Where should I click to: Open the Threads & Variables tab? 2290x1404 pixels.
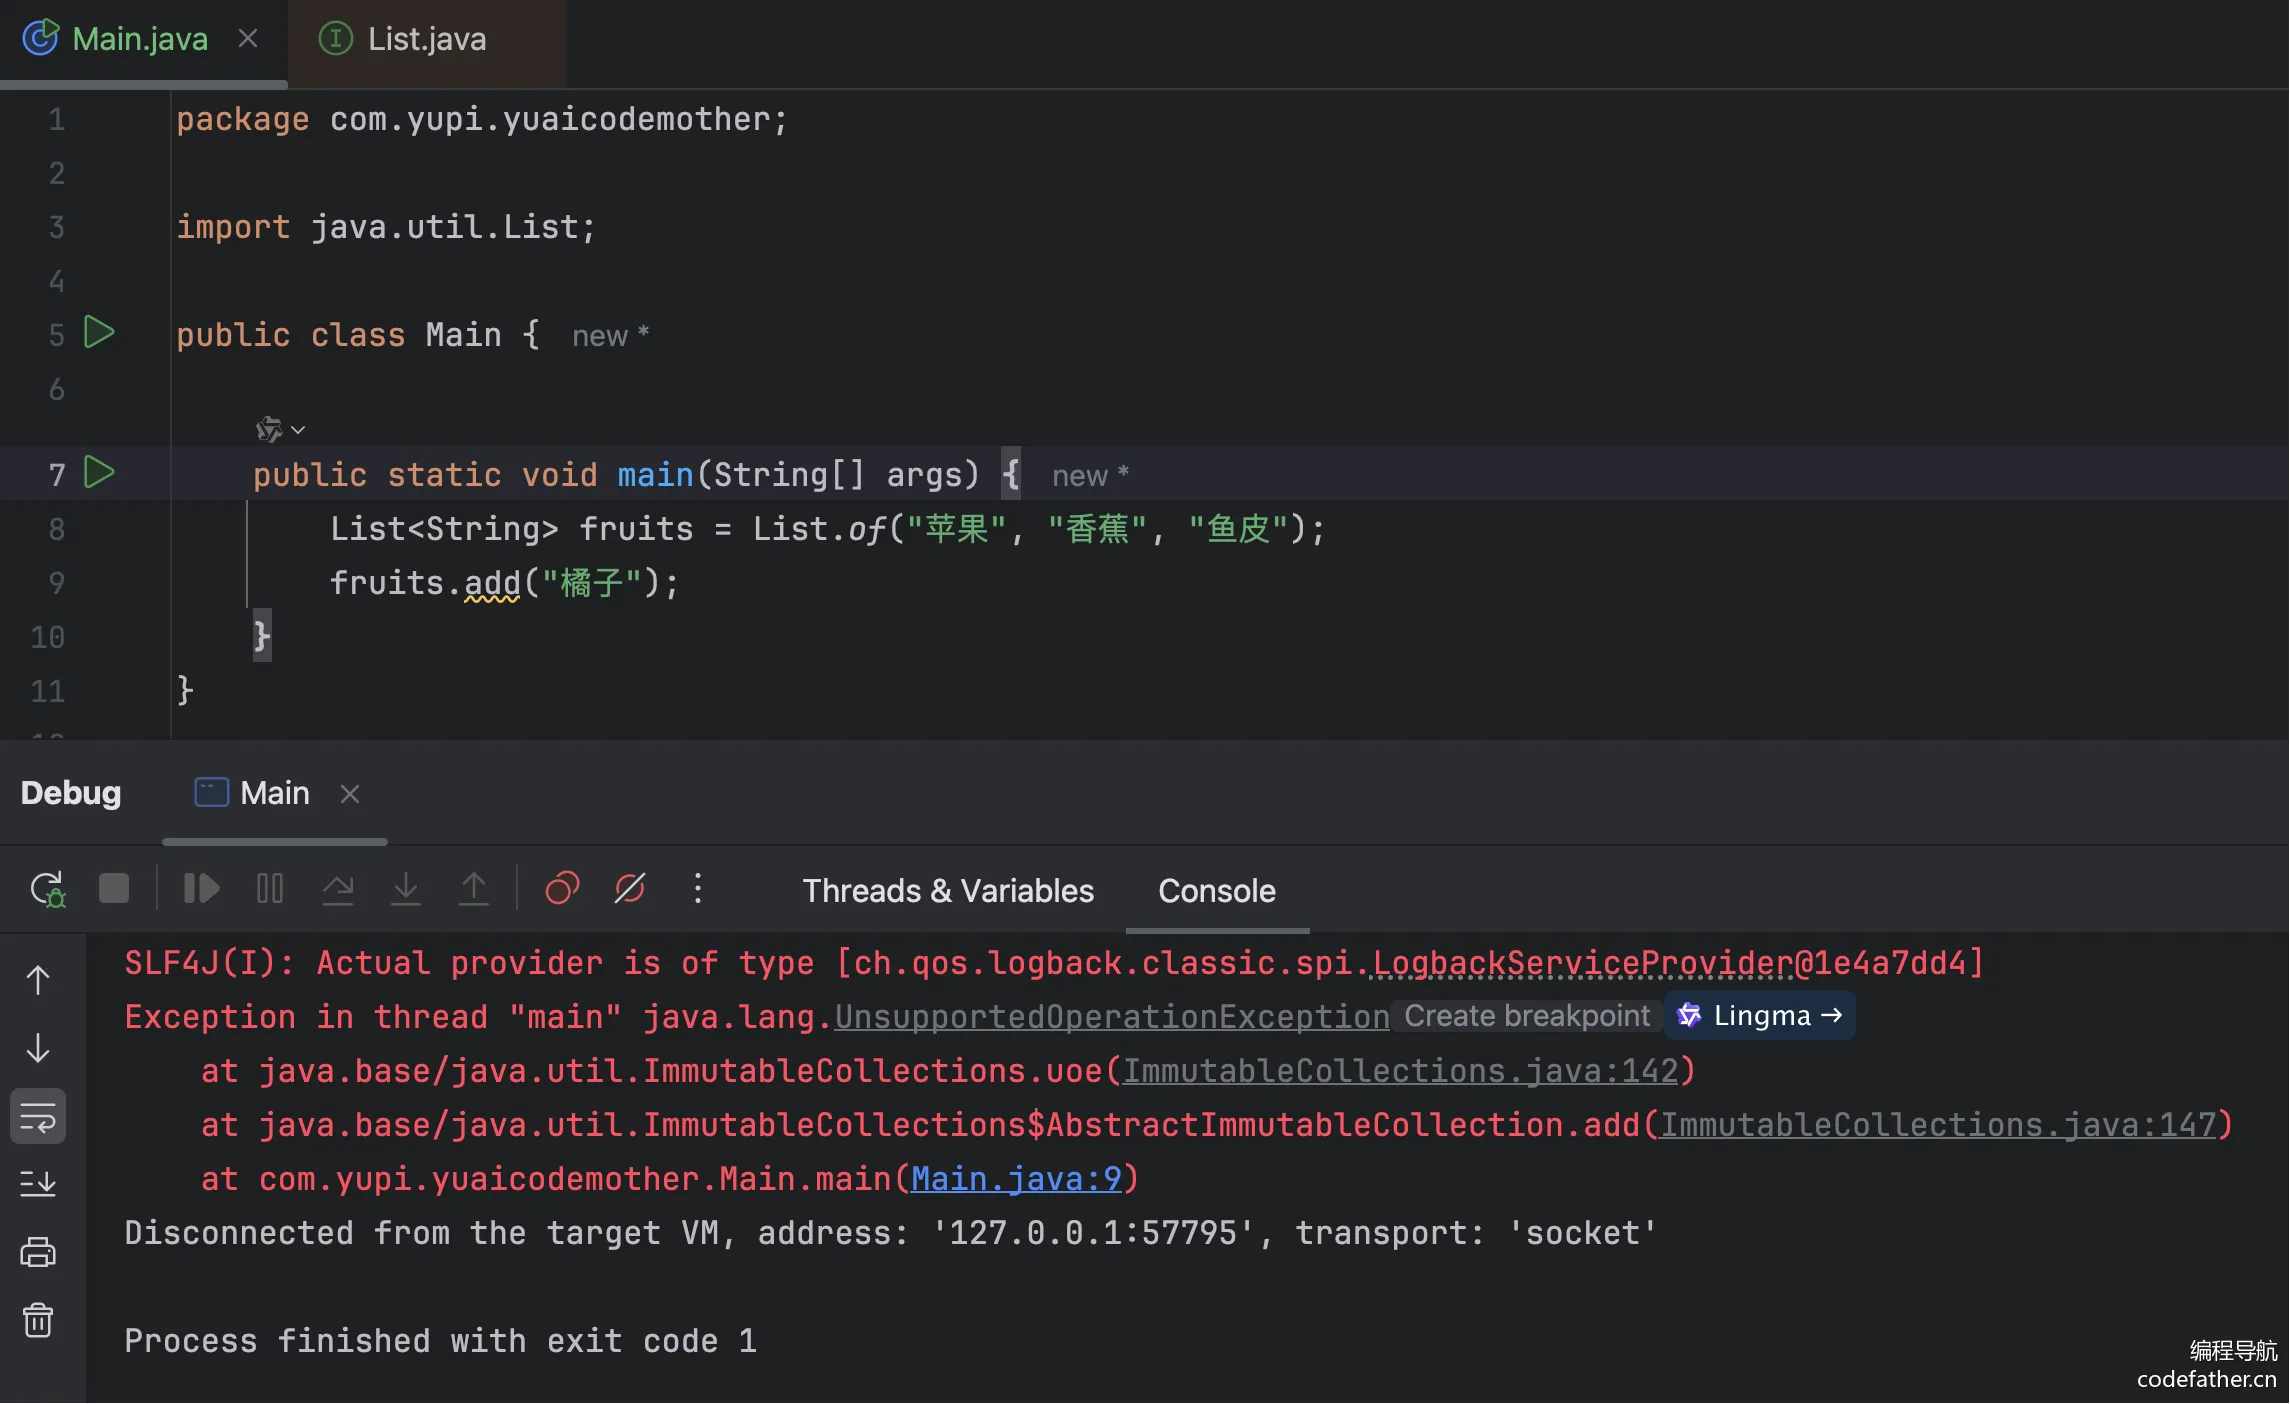click(x=947, y=891)
